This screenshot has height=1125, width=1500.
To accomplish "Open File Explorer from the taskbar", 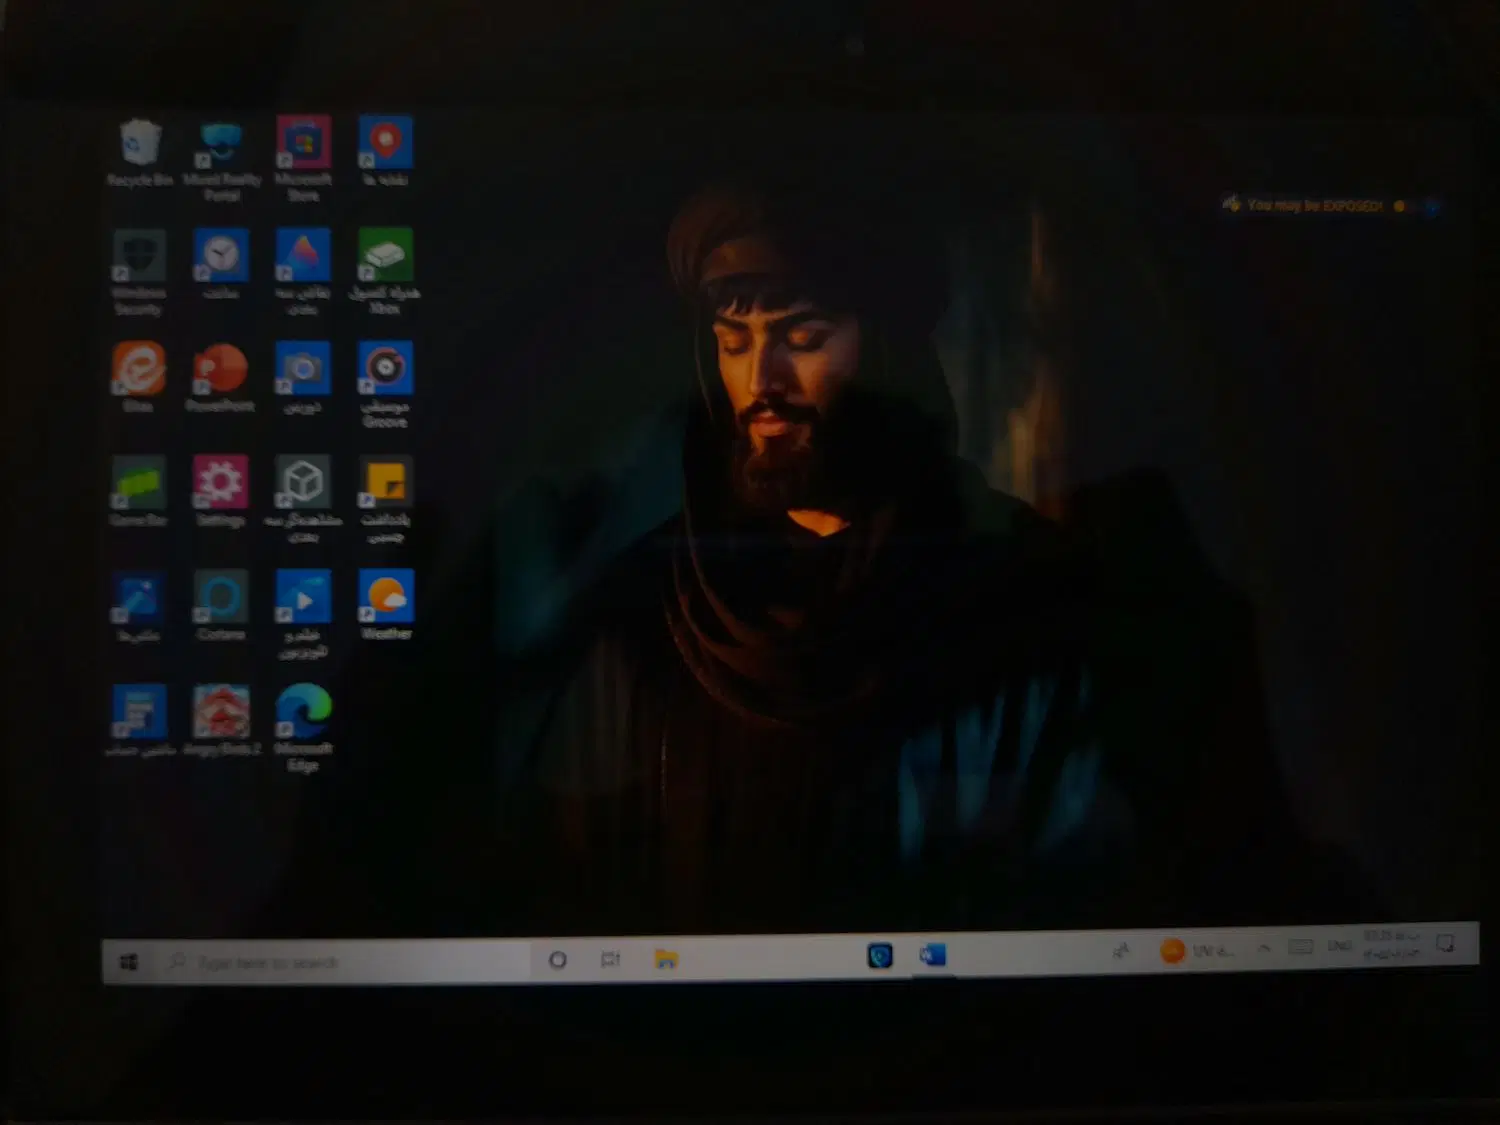I will (666, 959).
